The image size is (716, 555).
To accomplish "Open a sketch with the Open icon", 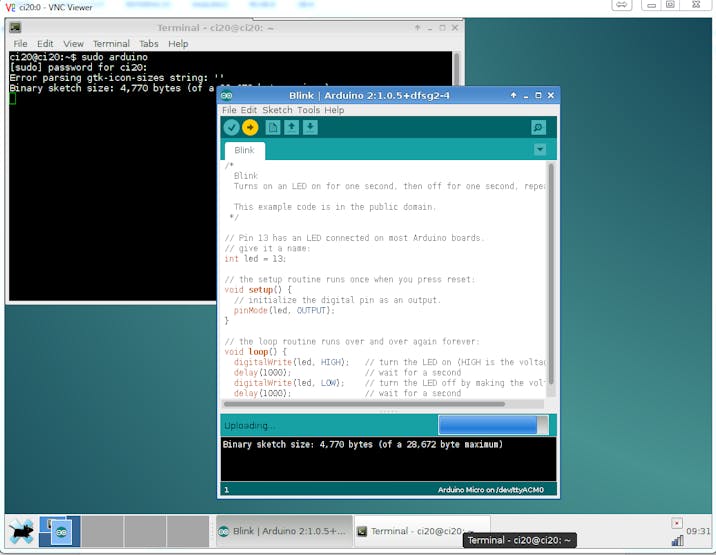I will point(291,127).
